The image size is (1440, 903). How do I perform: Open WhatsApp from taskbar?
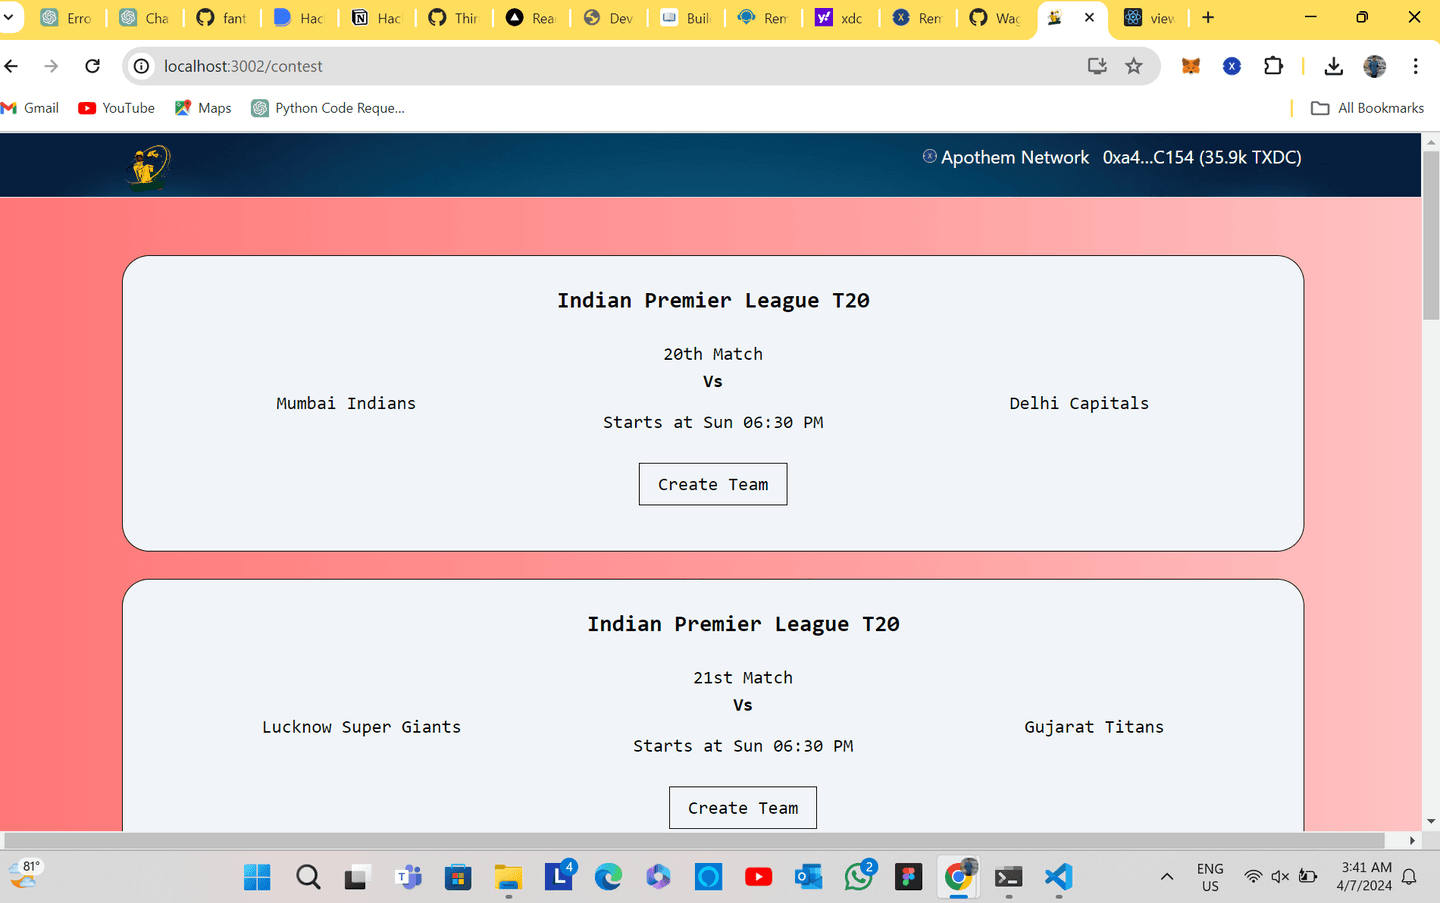(x=859, y=877)
